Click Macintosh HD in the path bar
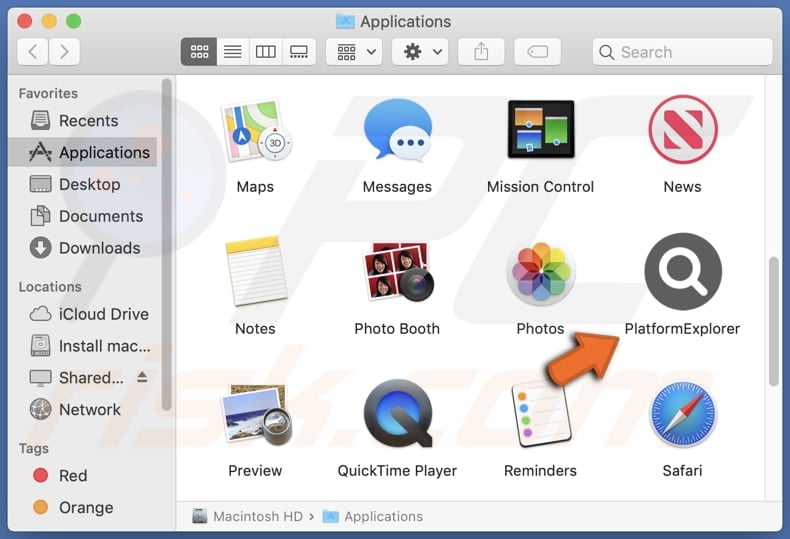Image resolution: width=790 pixels, height=539 pixels. (248, 516)
